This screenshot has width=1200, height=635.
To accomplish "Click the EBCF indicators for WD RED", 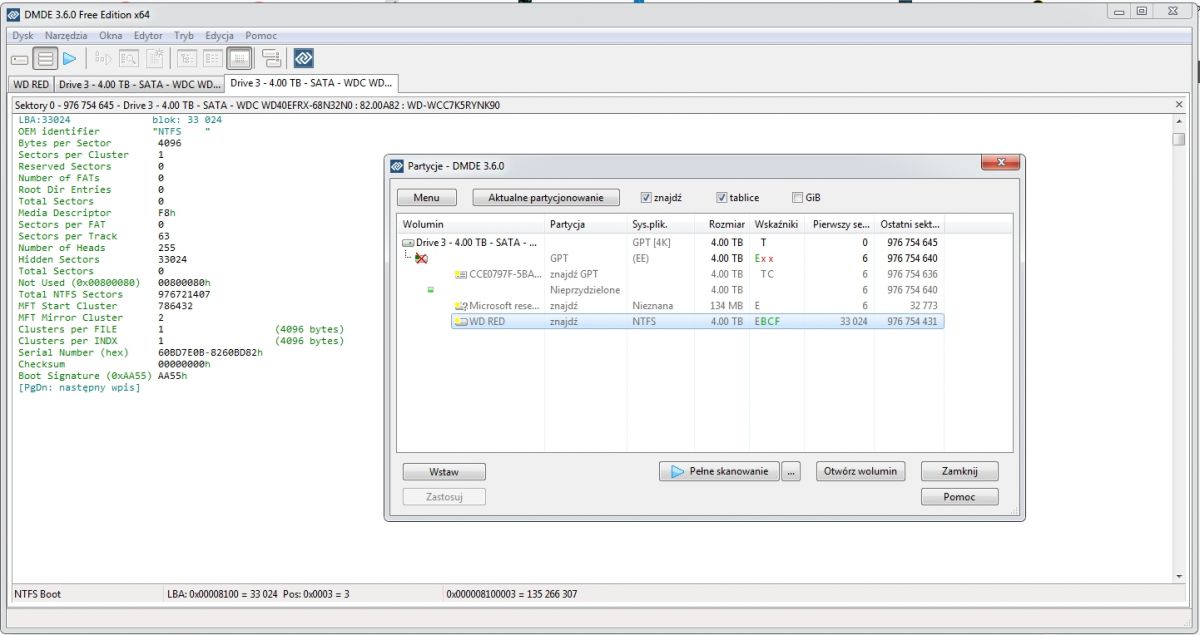I will [768, 321].
